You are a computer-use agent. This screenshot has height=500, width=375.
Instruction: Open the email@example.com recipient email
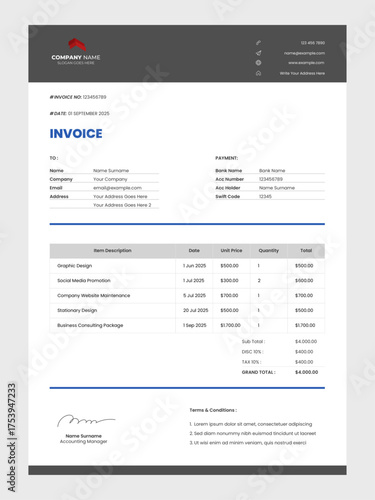tap(117, 188)
